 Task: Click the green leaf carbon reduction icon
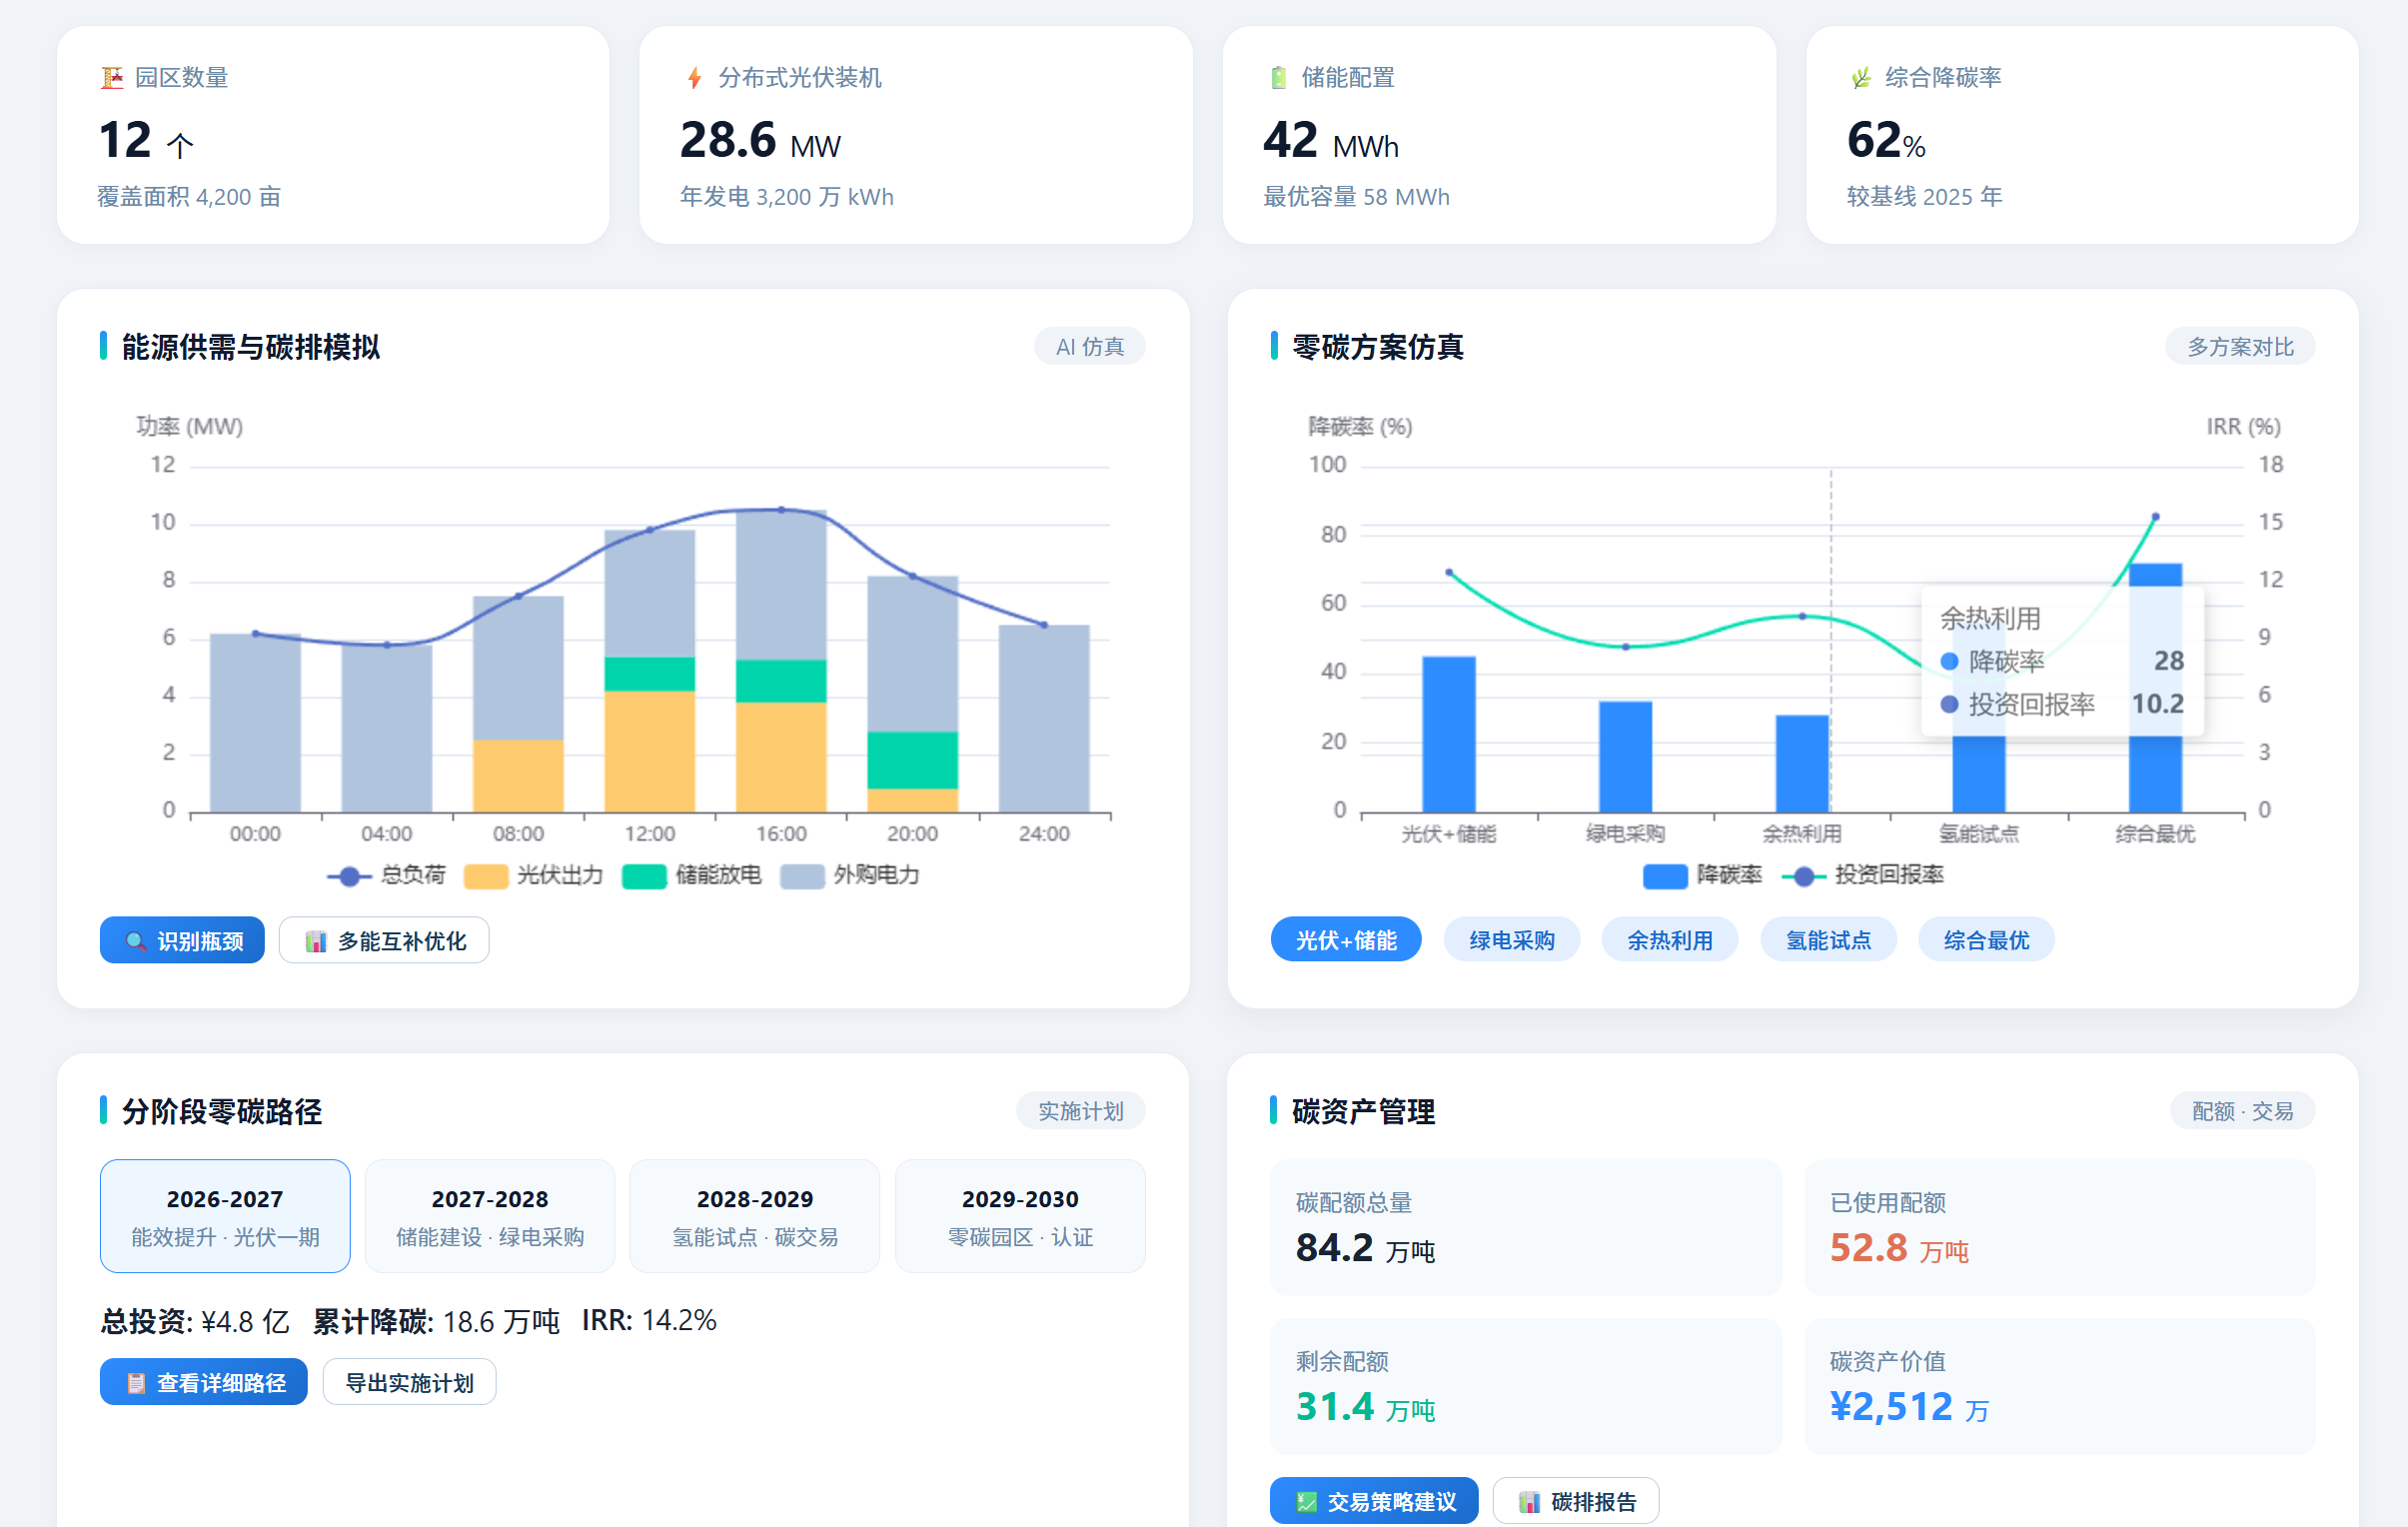[1861, 77]
